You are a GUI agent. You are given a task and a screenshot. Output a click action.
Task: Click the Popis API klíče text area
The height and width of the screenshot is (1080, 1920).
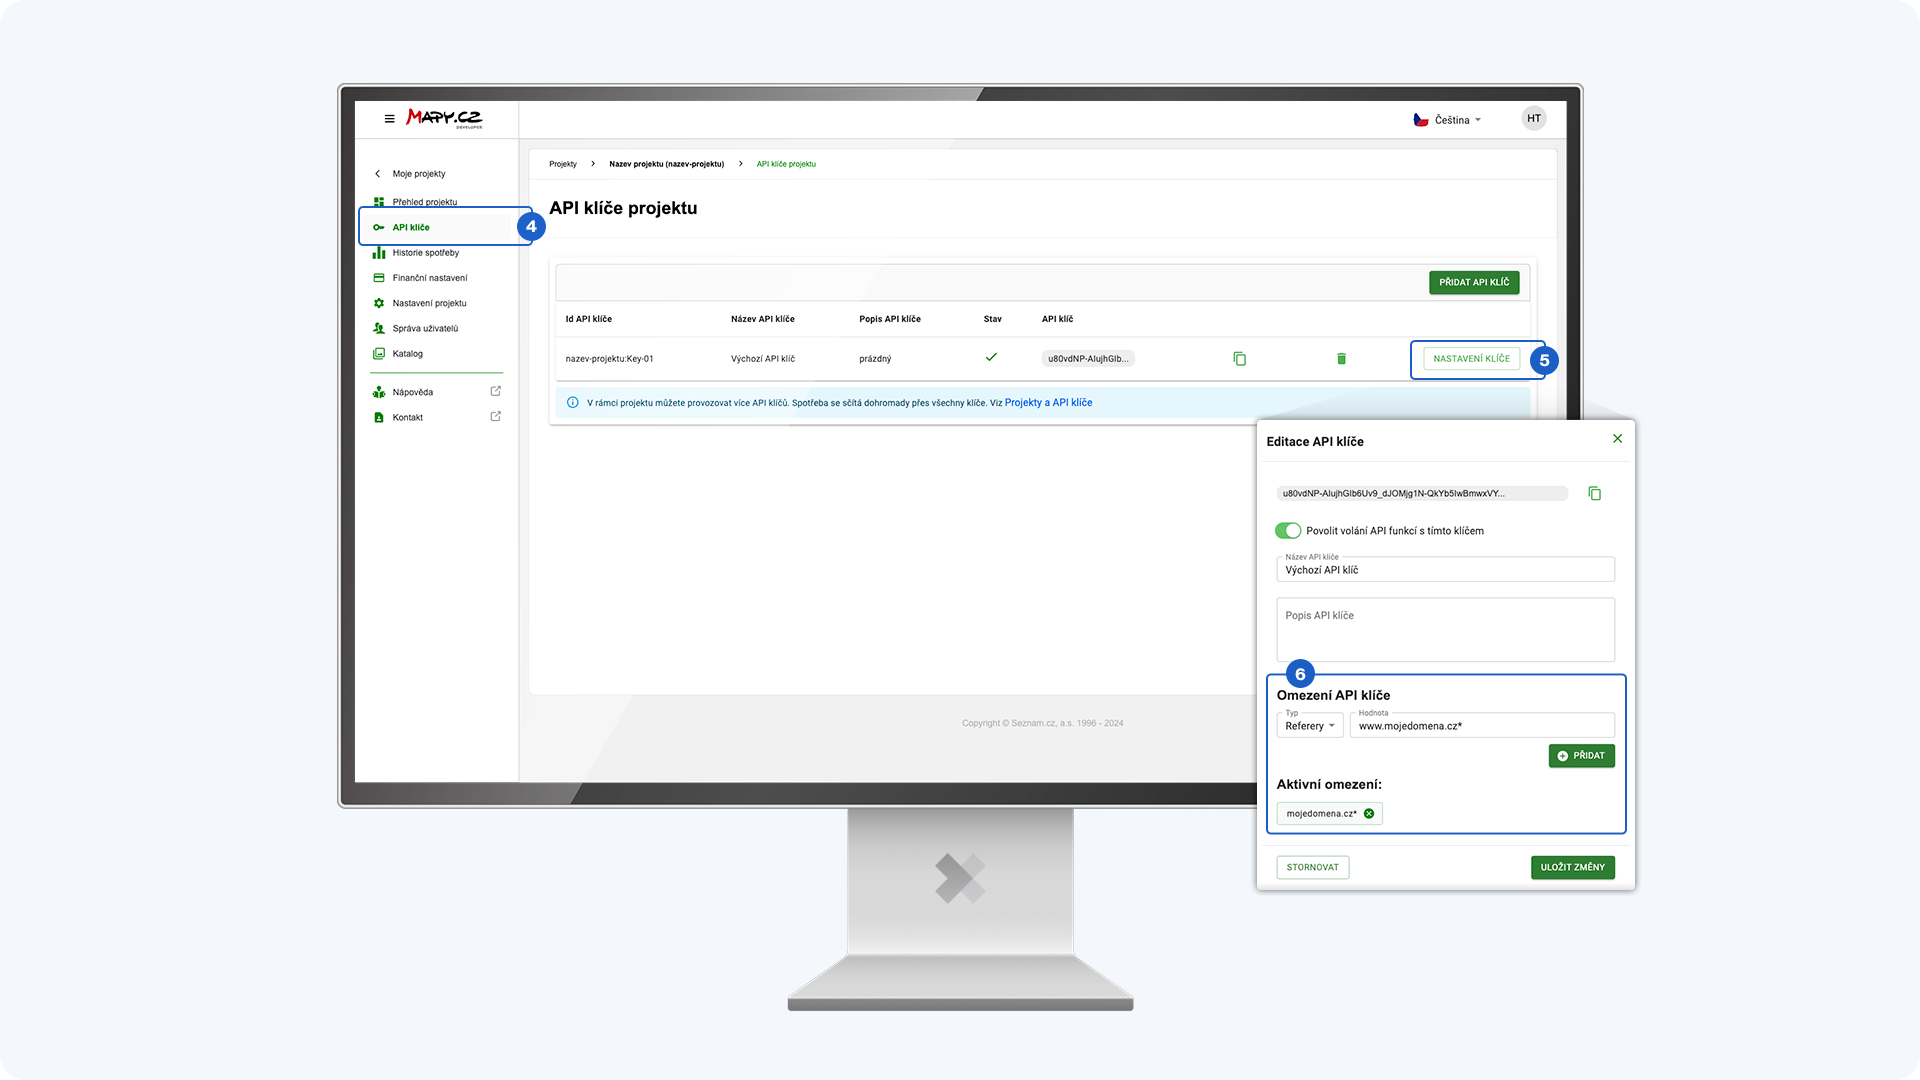(1444, 630)
